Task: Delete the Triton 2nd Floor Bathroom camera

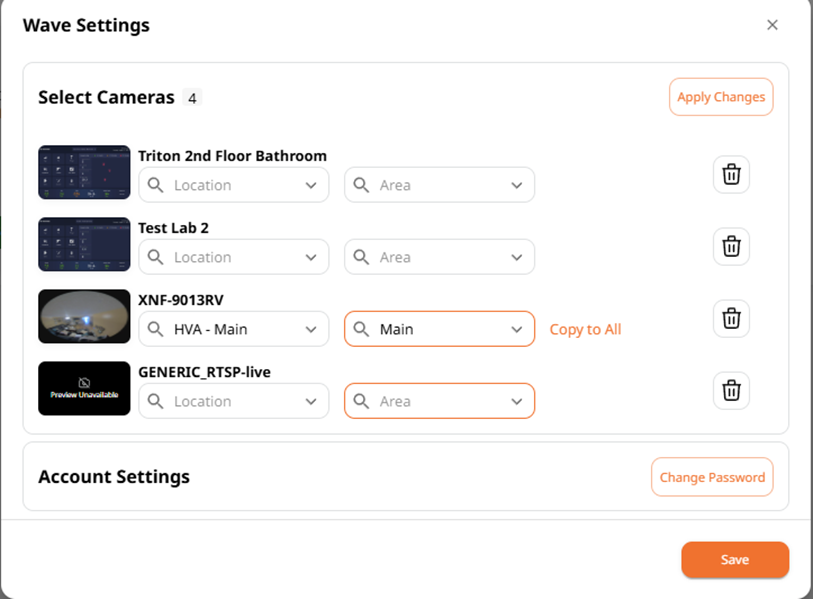Action: tap(731, 174)
